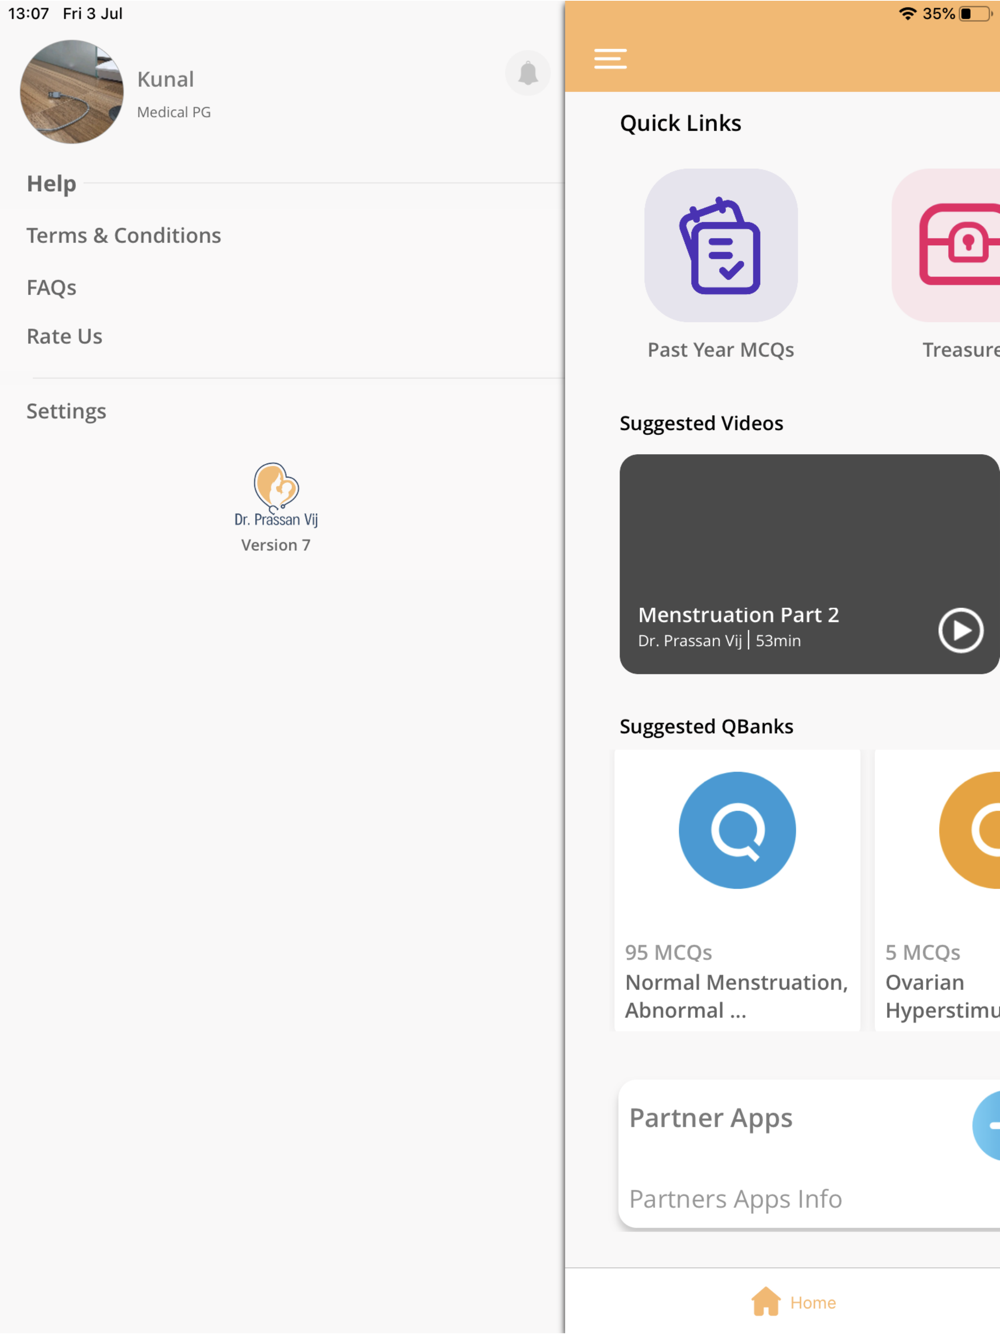
Task: Open the hamburger menu icon
Action: (x=610, y=59)
